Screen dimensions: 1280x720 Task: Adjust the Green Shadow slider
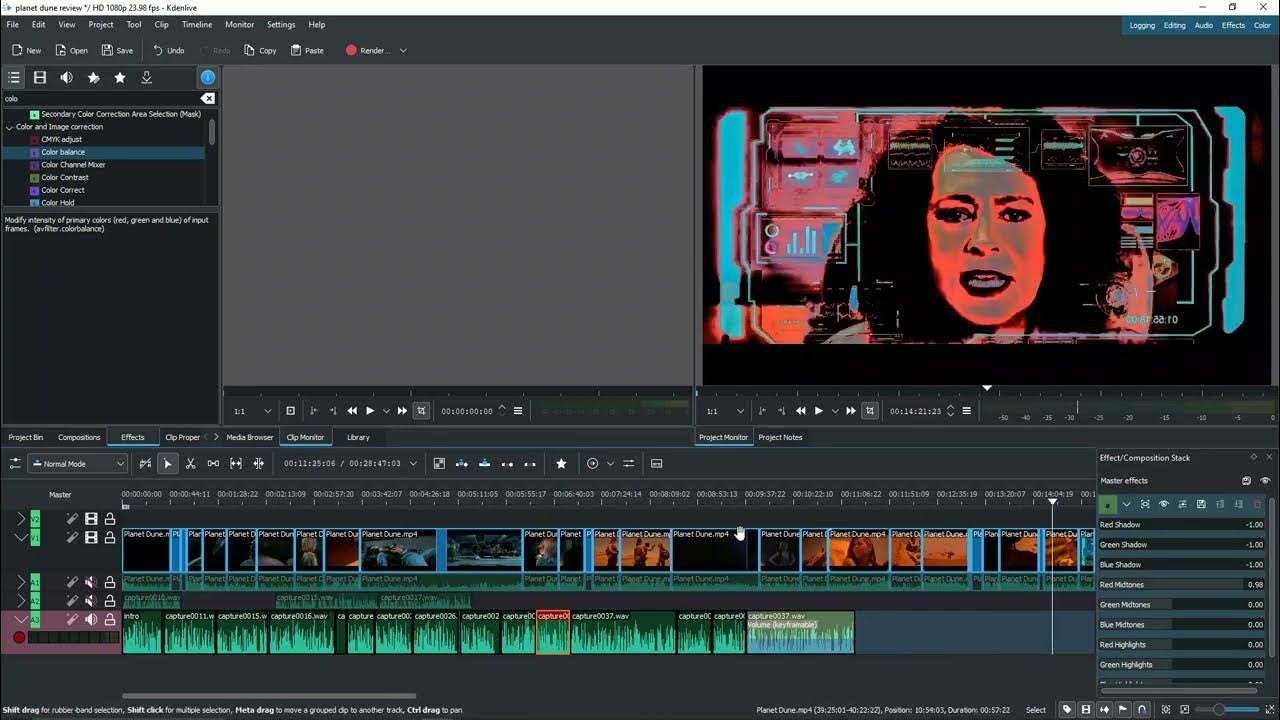pos(1182,545)
